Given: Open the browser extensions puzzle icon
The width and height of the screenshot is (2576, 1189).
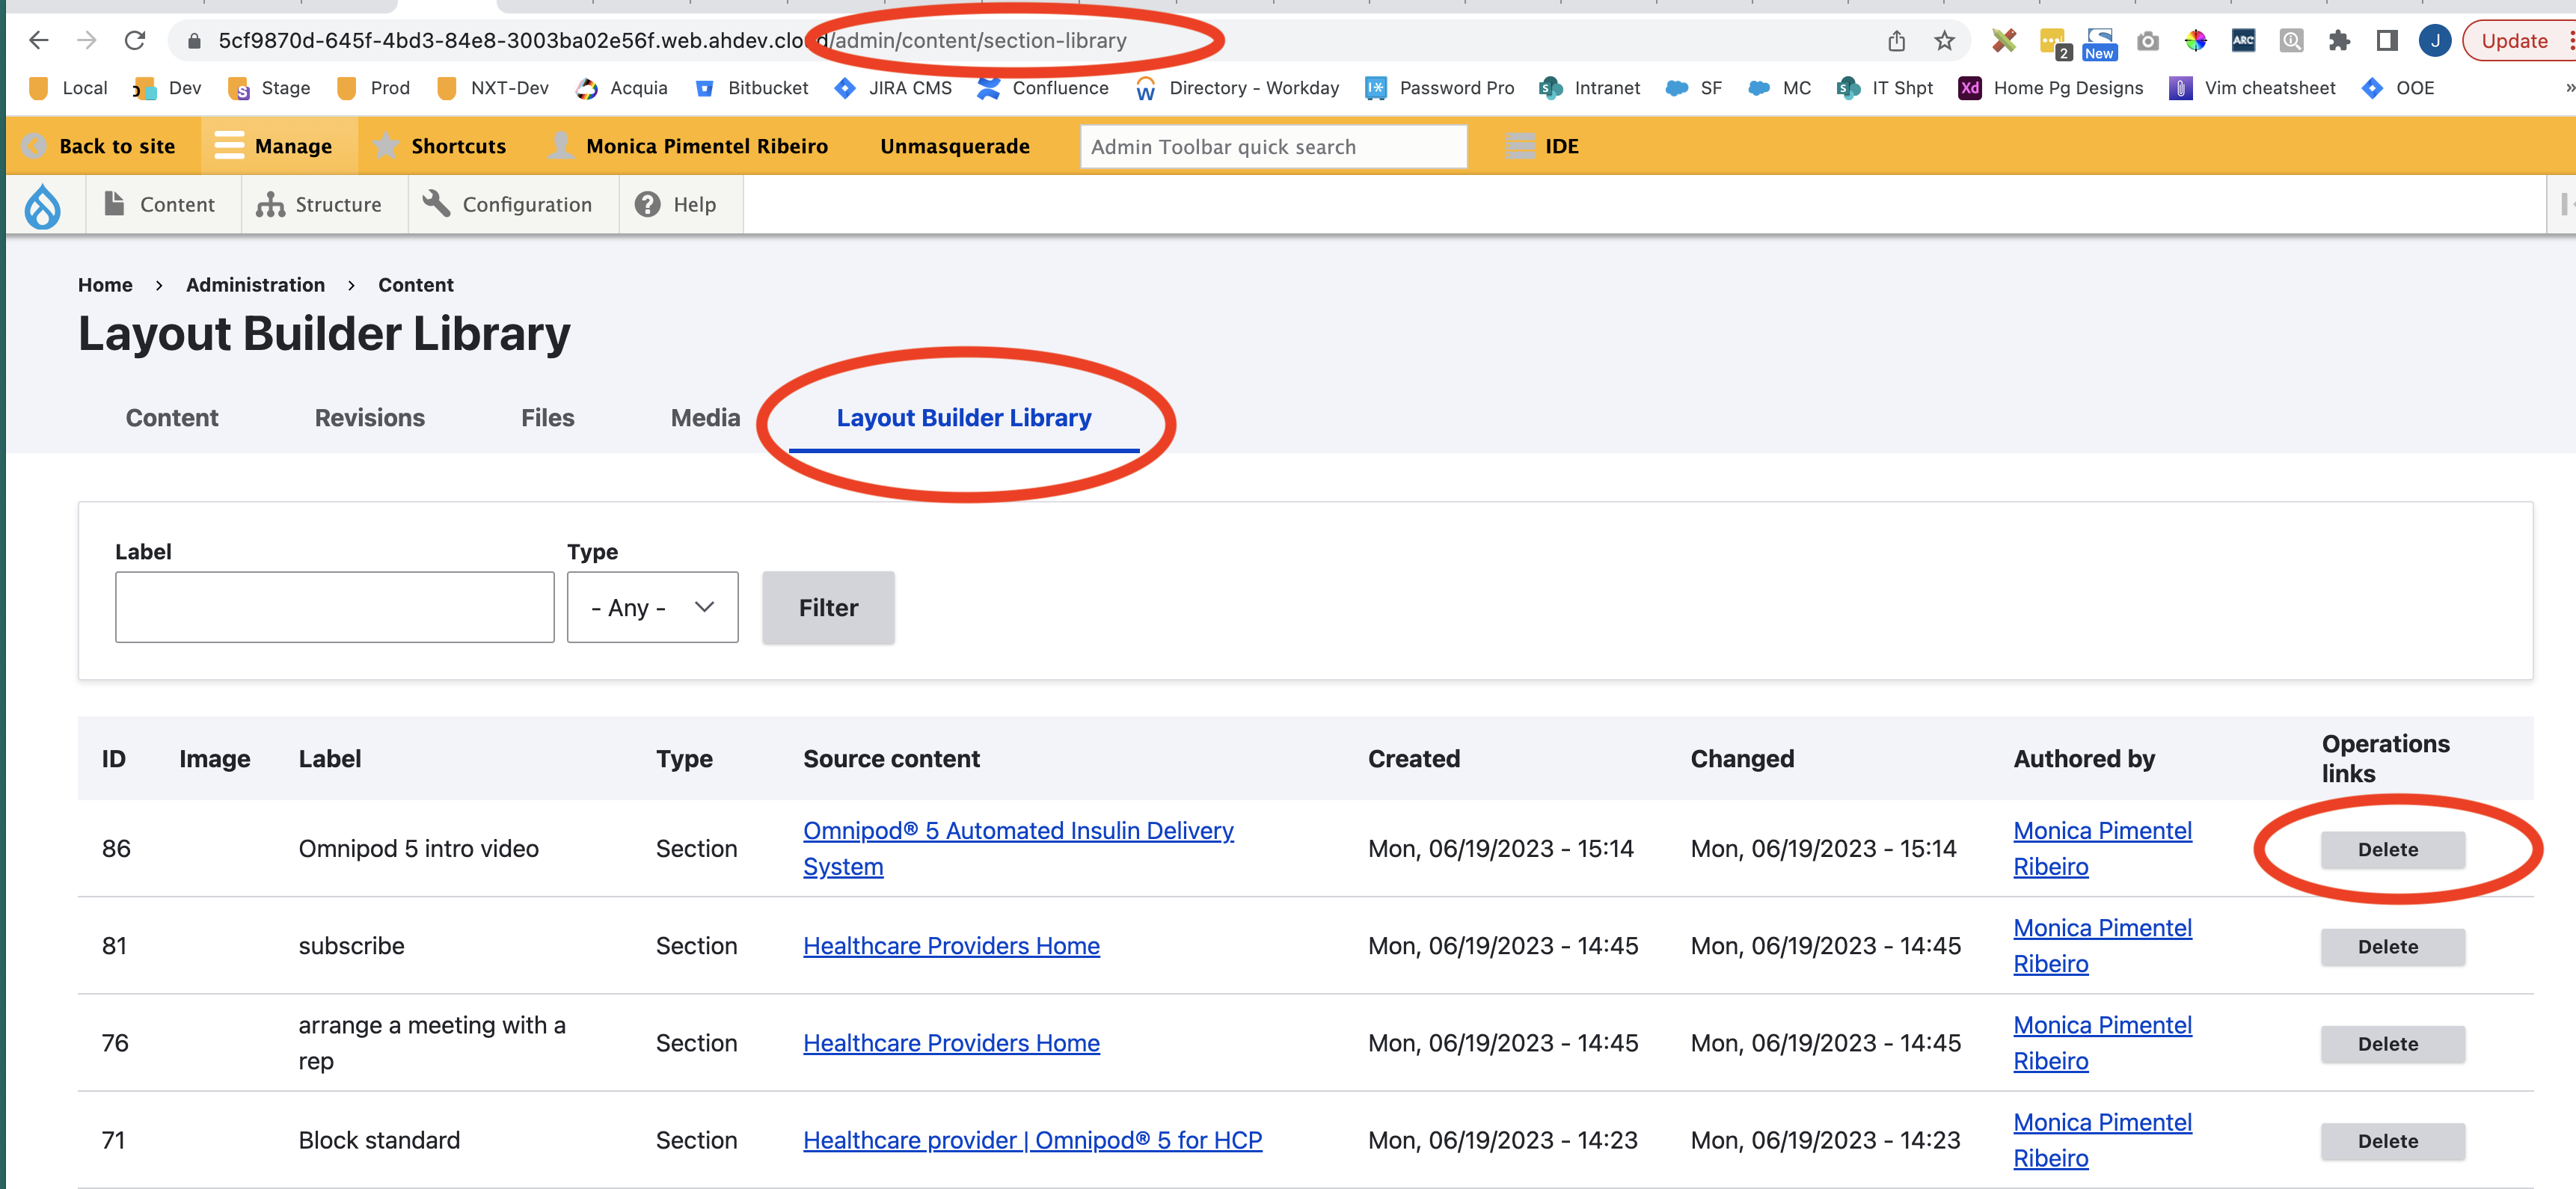Looking at the screenshot, I should [x=2339, y=40].
